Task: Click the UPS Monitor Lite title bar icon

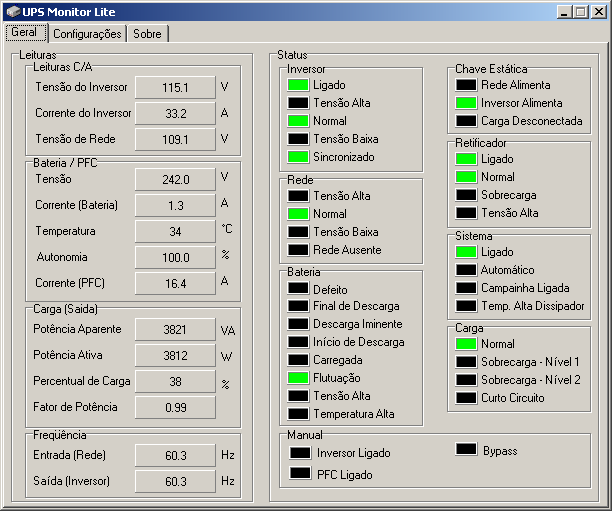Action: [12, 12]
